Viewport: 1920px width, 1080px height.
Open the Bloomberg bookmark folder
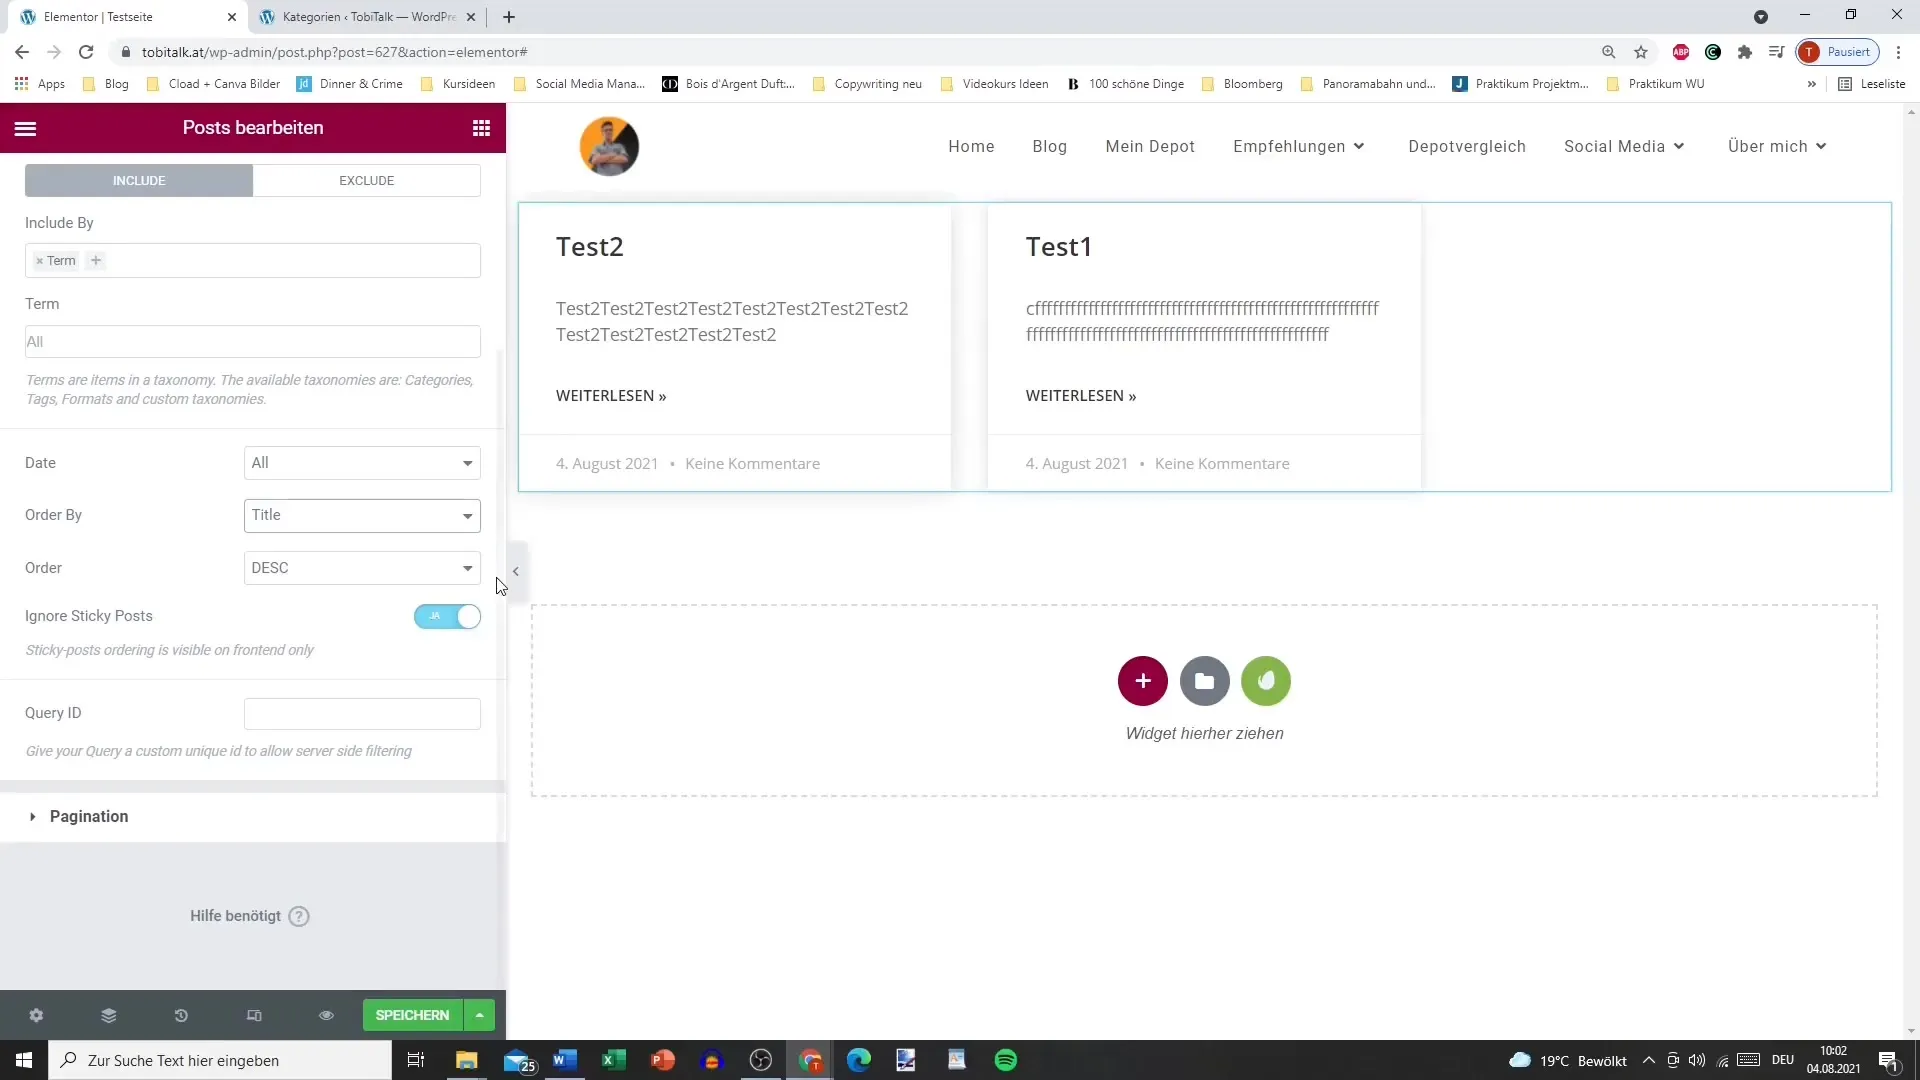pos(1243,84)
